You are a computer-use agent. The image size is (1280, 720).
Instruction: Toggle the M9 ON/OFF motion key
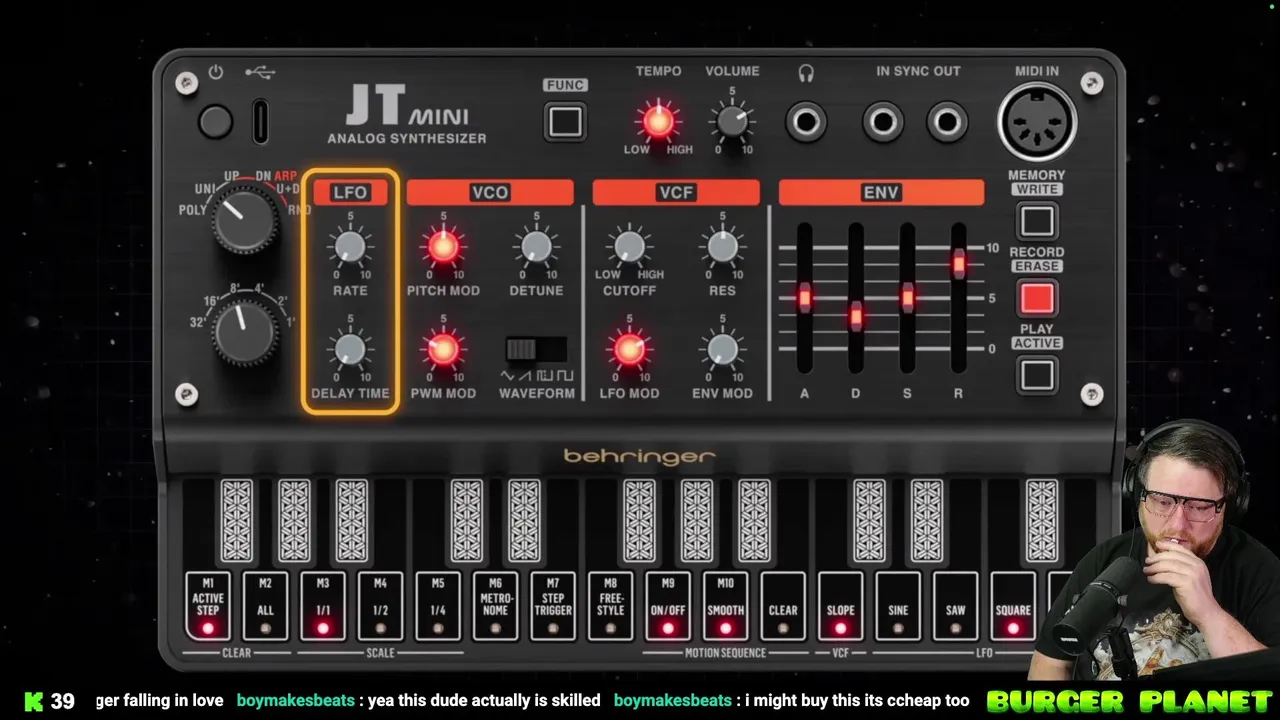tap(668, 606)
